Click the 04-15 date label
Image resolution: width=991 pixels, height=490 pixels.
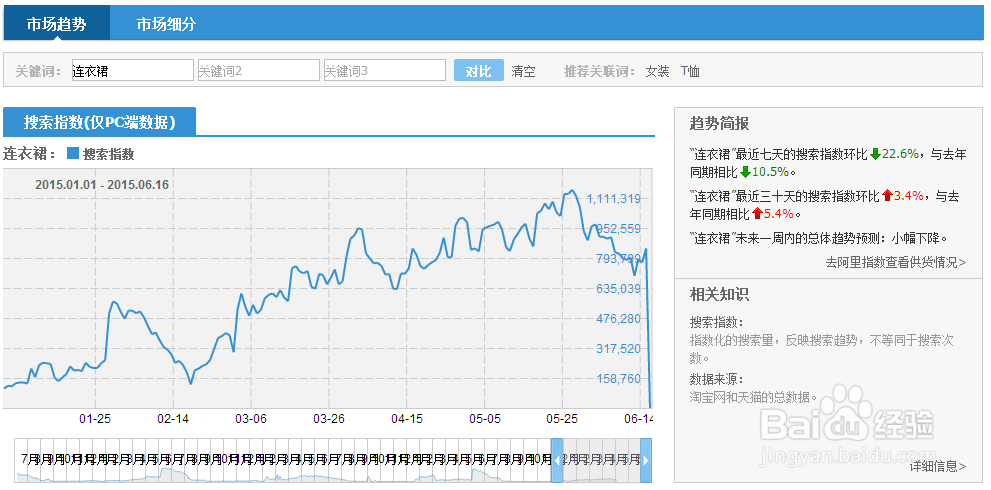tap(407, 419)
